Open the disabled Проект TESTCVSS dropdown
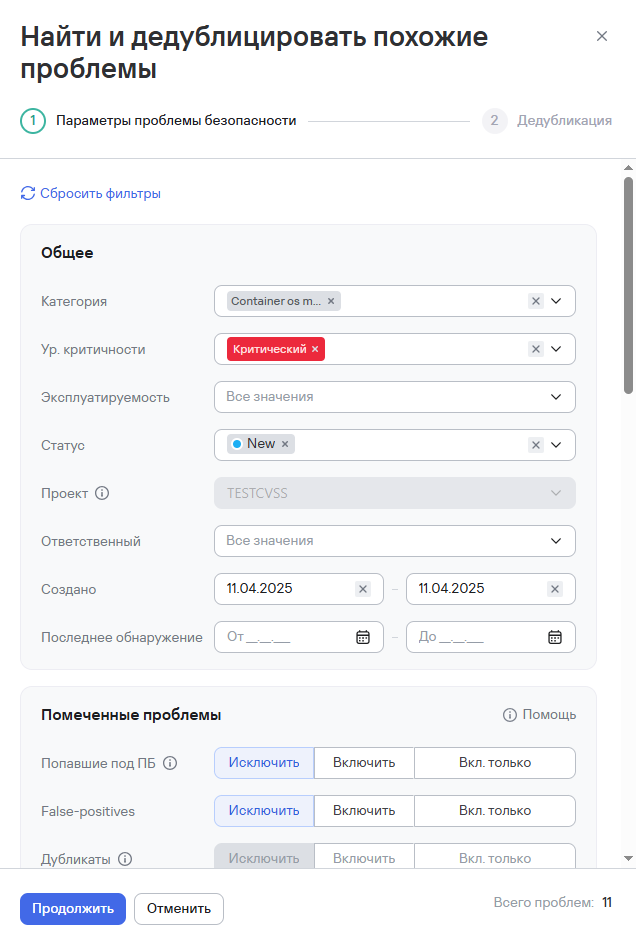 (x=395, y=493)
